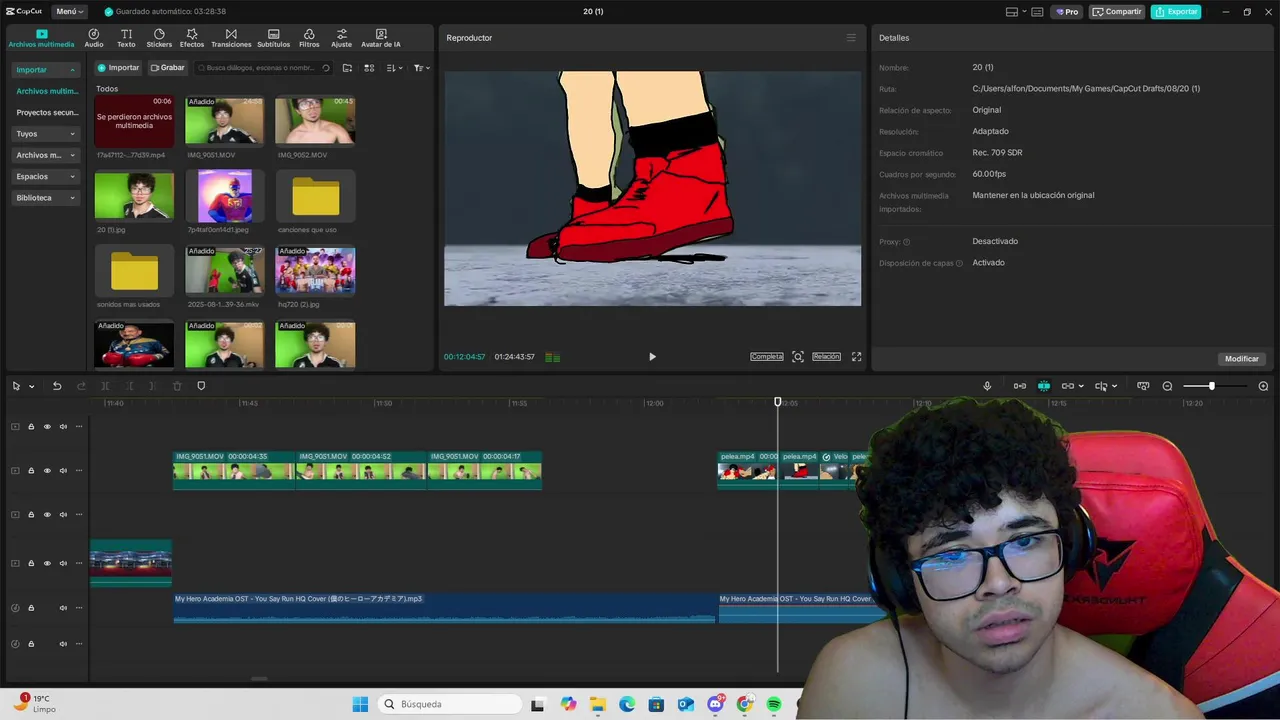The image size is (1280, 720).
Task: Open the Audio tab
Action: (94, 38)
